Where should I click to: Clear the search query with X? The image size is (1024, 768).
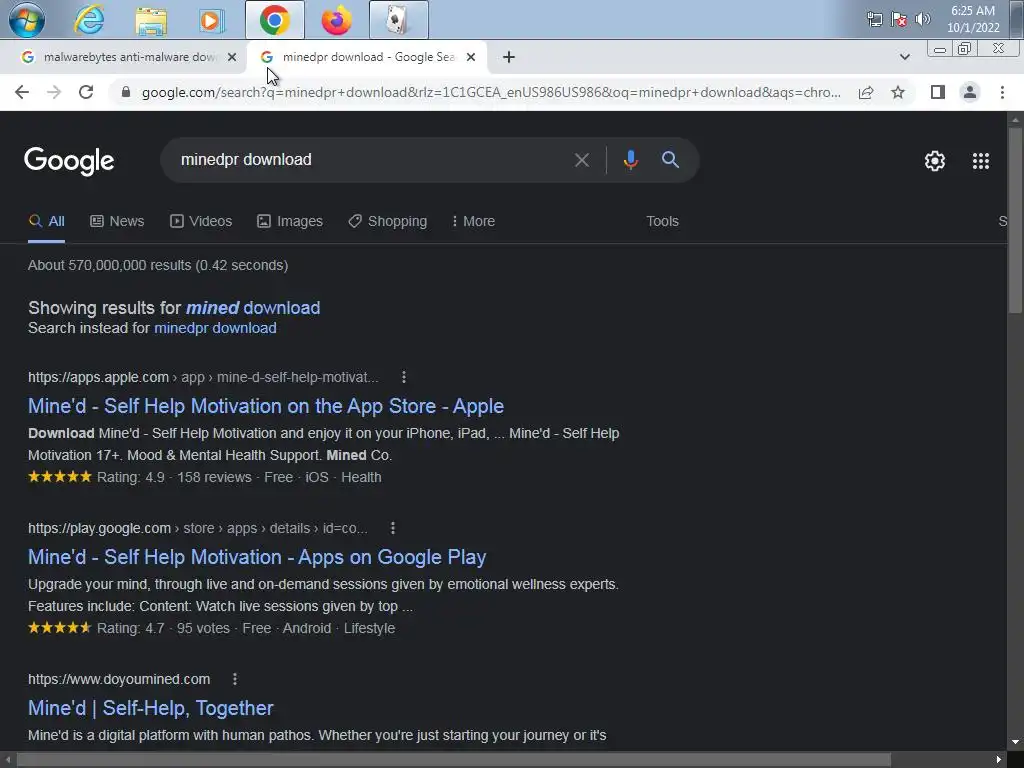[x=581, y=160]
